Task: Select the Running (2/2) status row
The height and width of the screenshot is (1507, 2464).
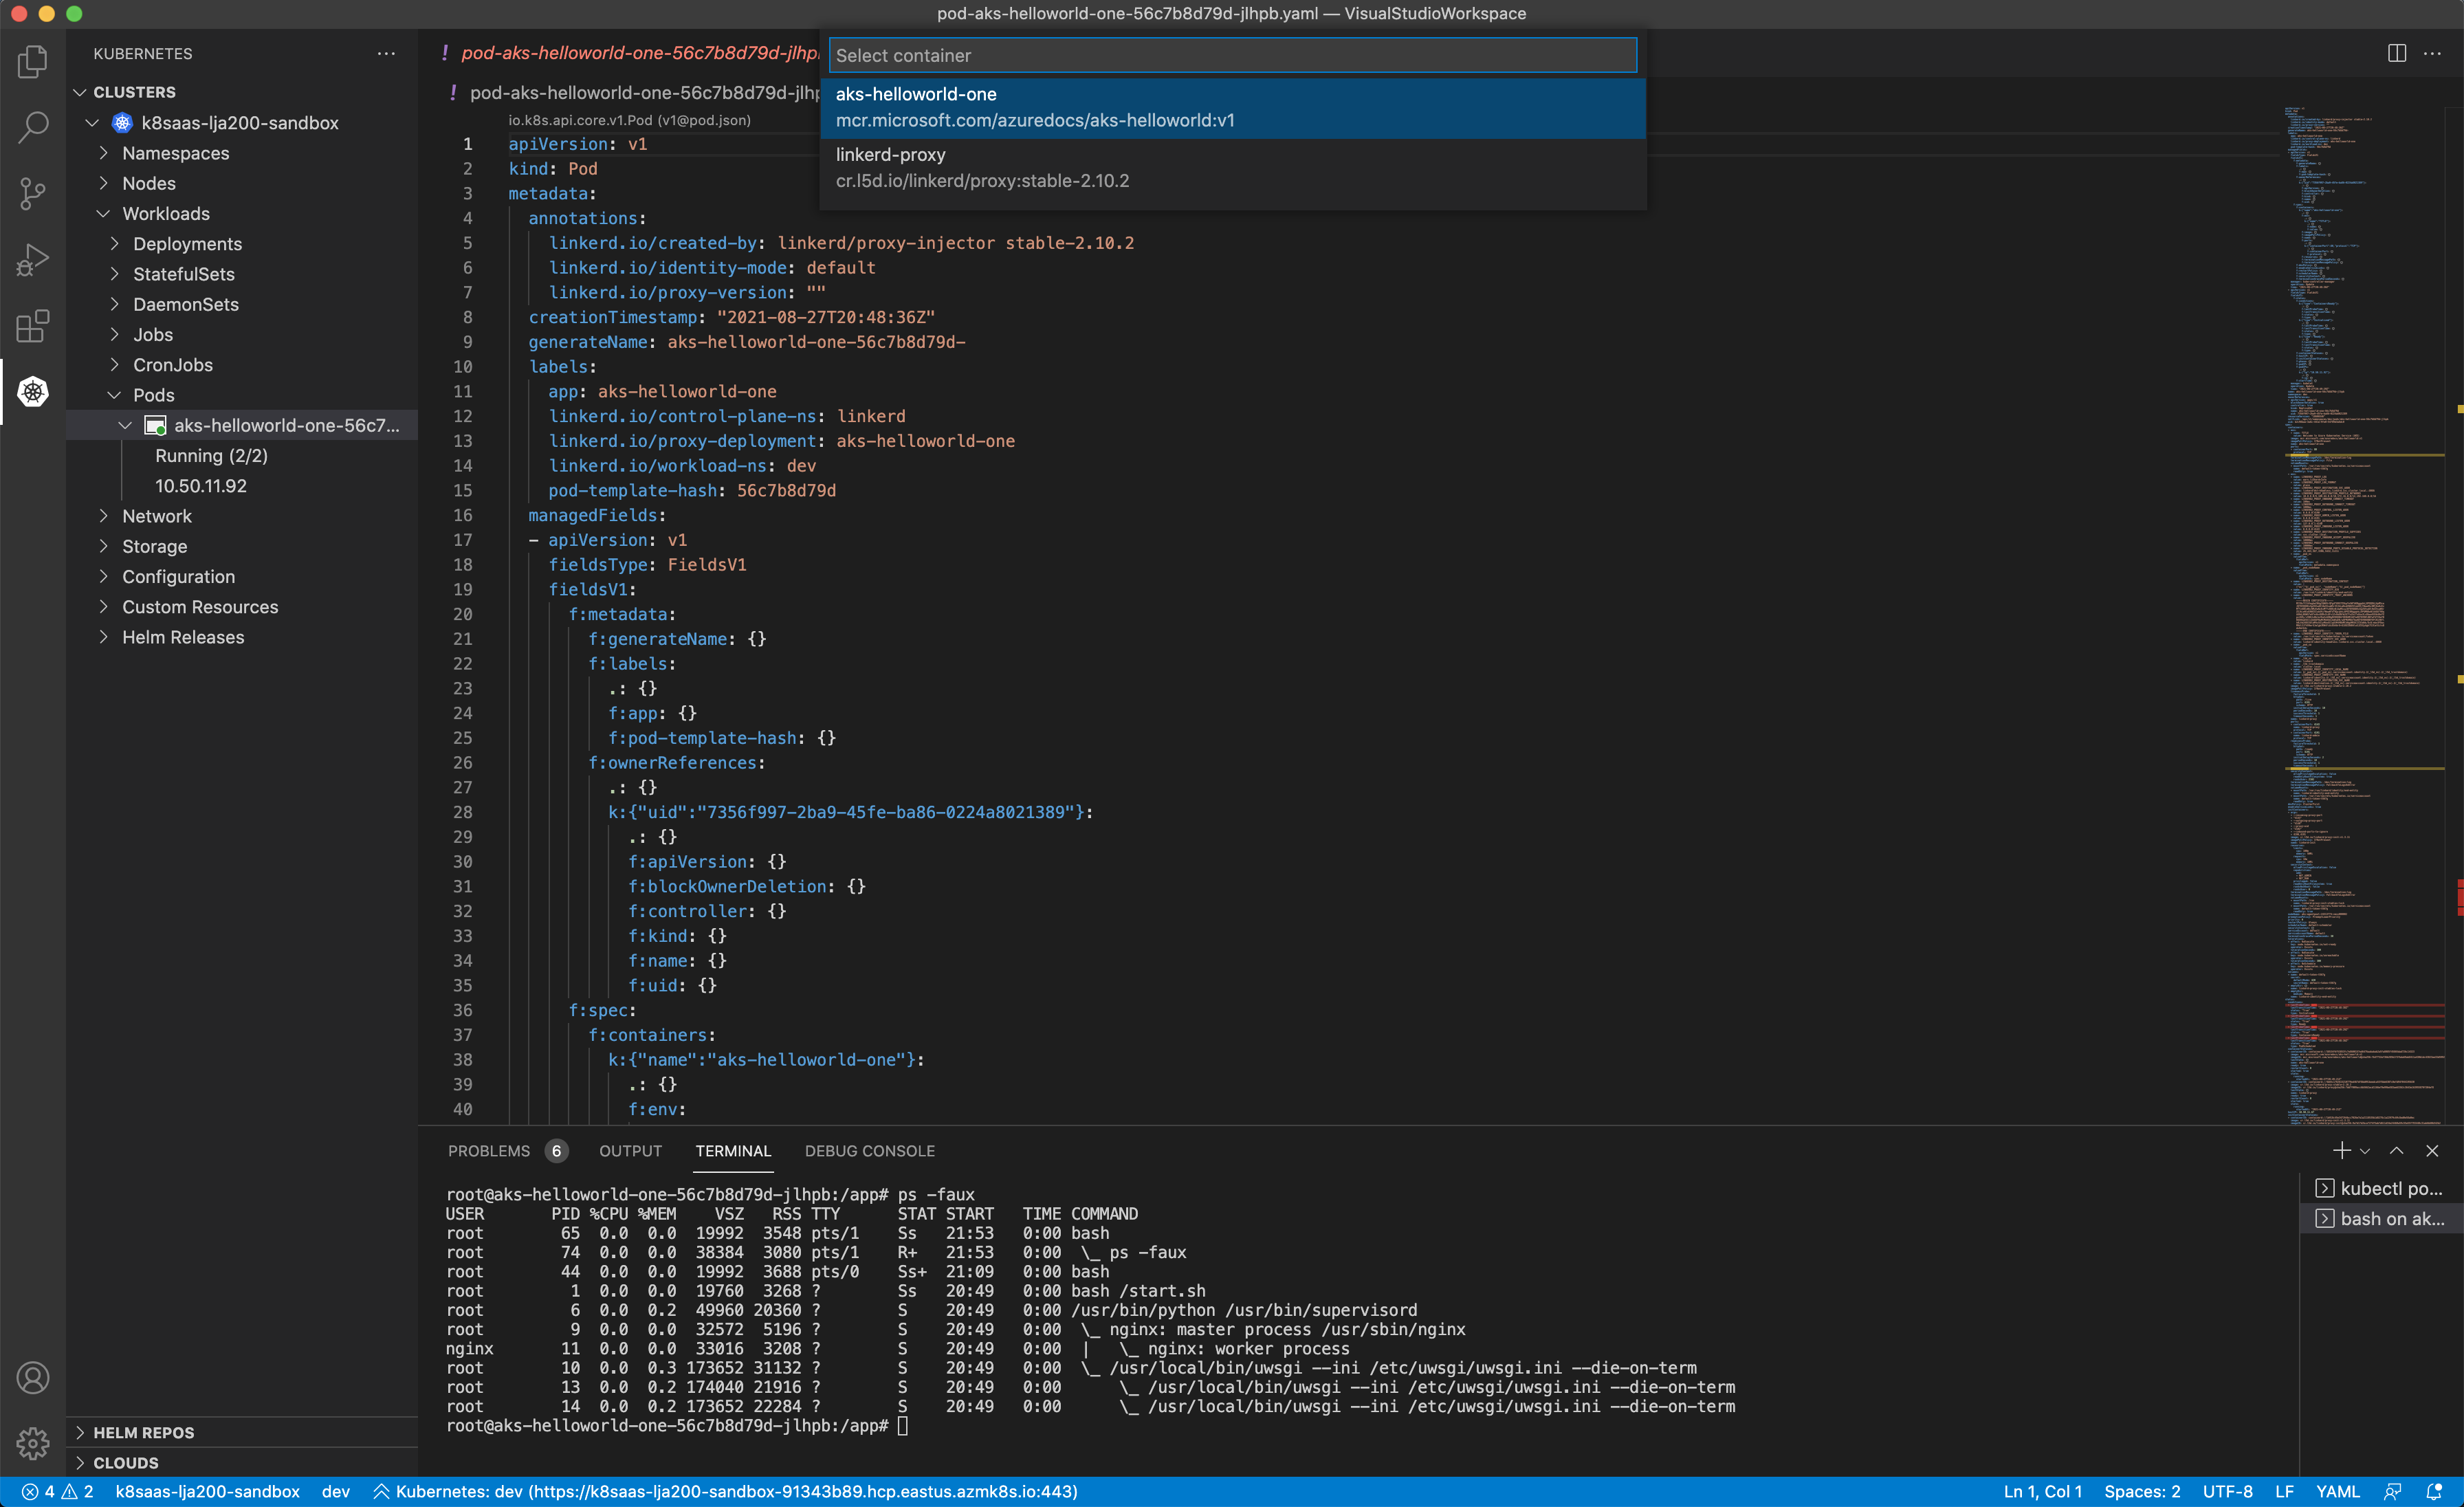Action: 242,456
